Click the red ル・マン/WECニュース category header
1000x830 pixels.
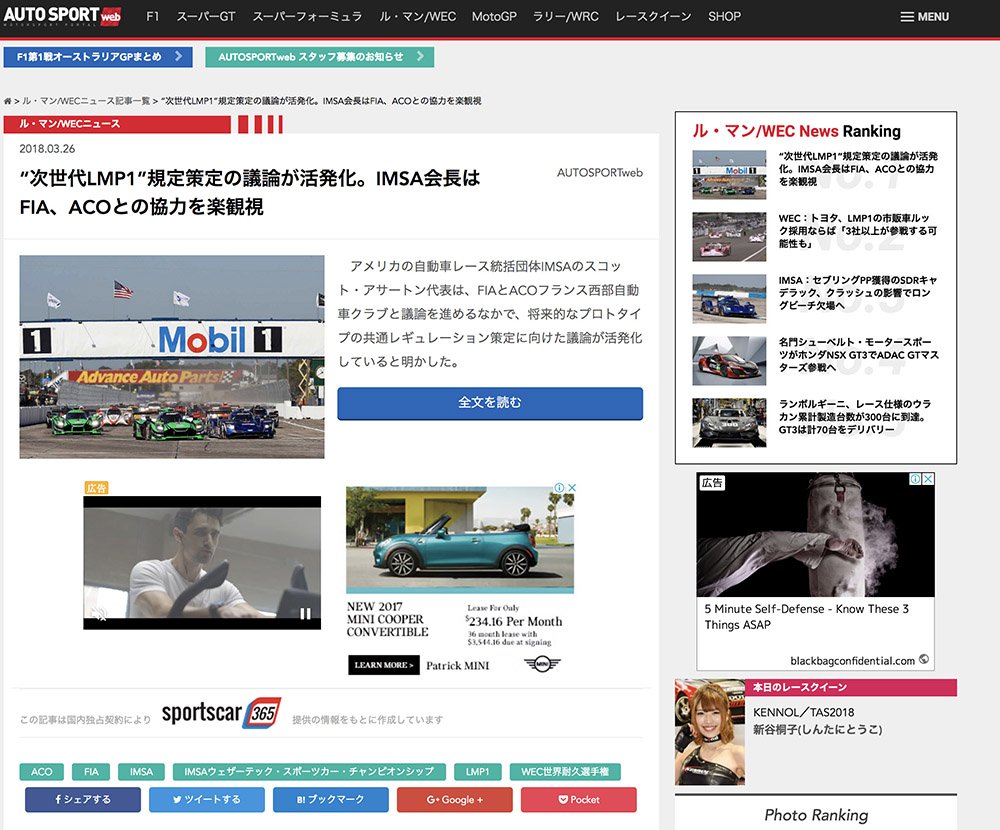point(117,124)
